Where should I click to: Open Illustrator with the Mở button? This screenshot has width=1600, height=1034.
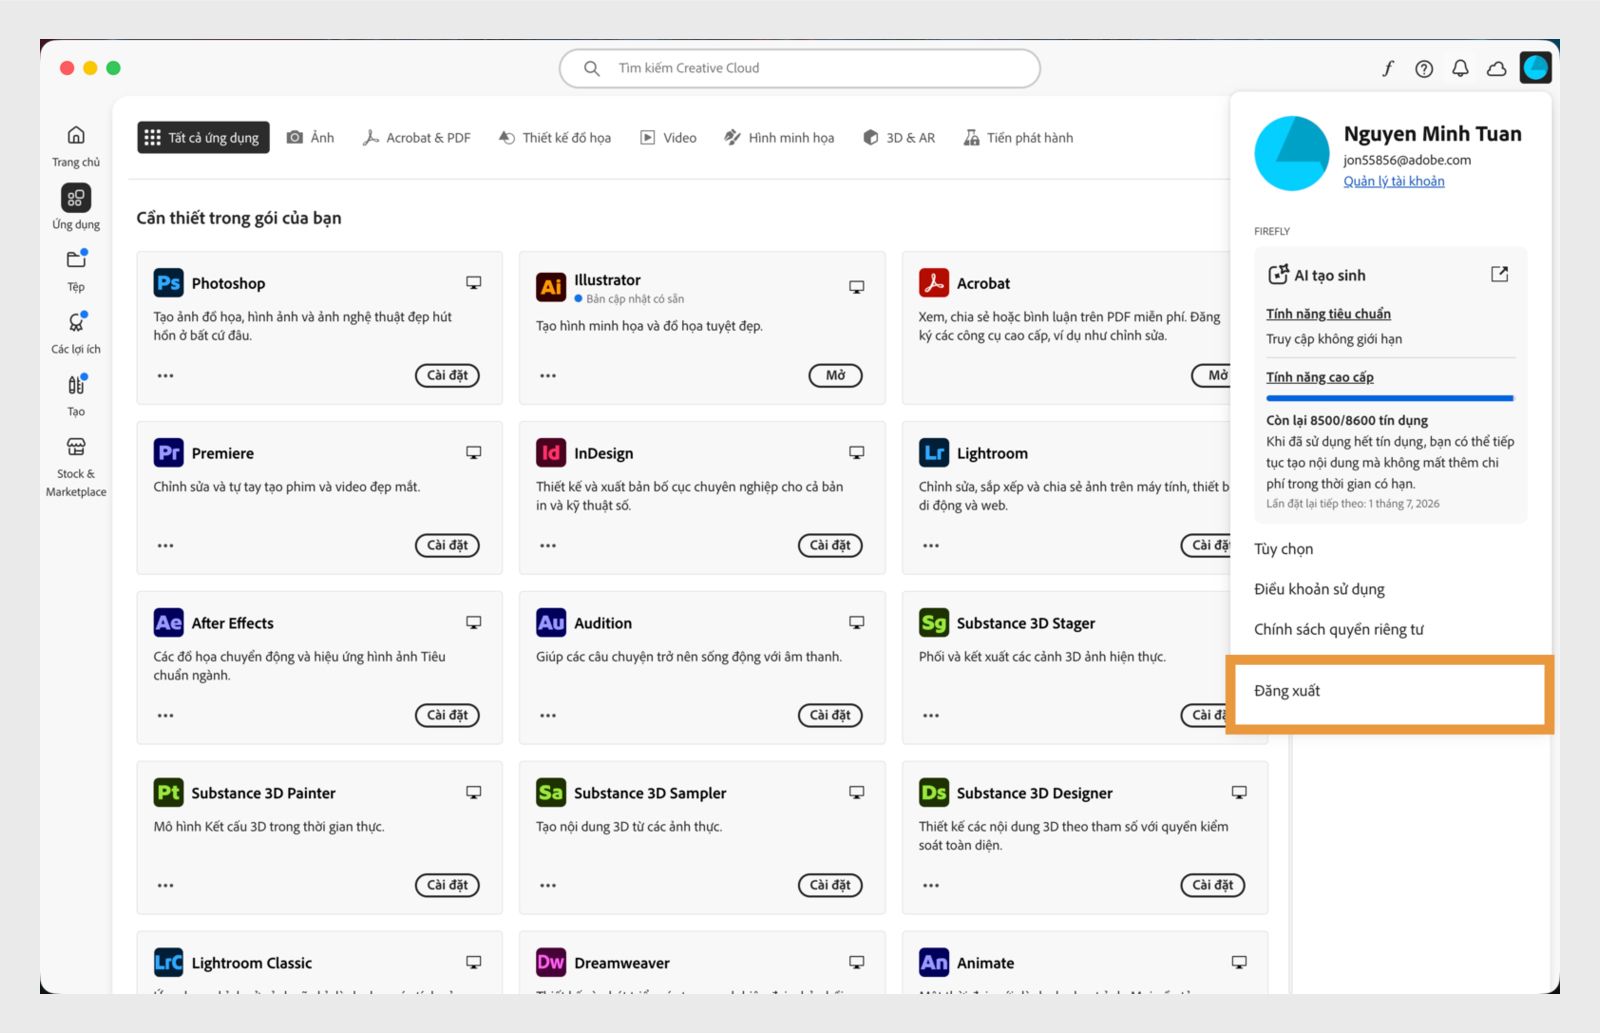[x=835, y=375]
